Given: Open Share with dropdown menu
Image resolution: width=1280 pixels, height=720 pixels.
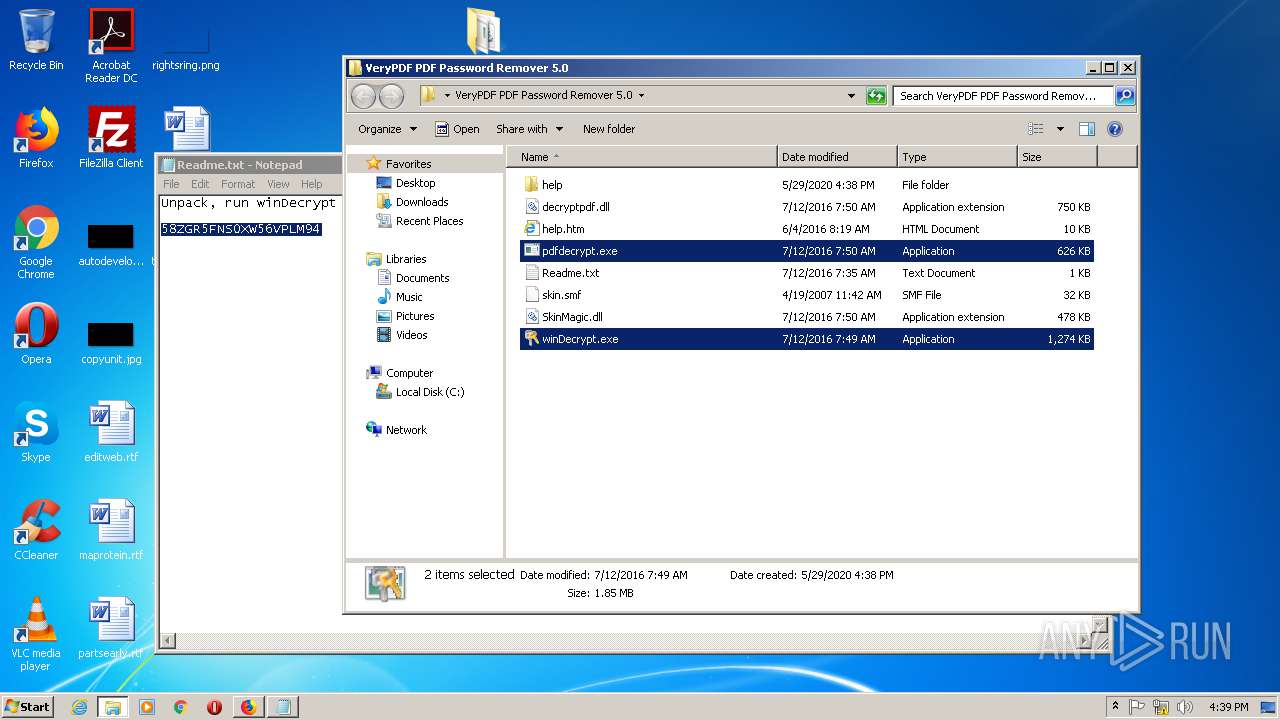Looking at the screenshot, I should coord(530,129).
